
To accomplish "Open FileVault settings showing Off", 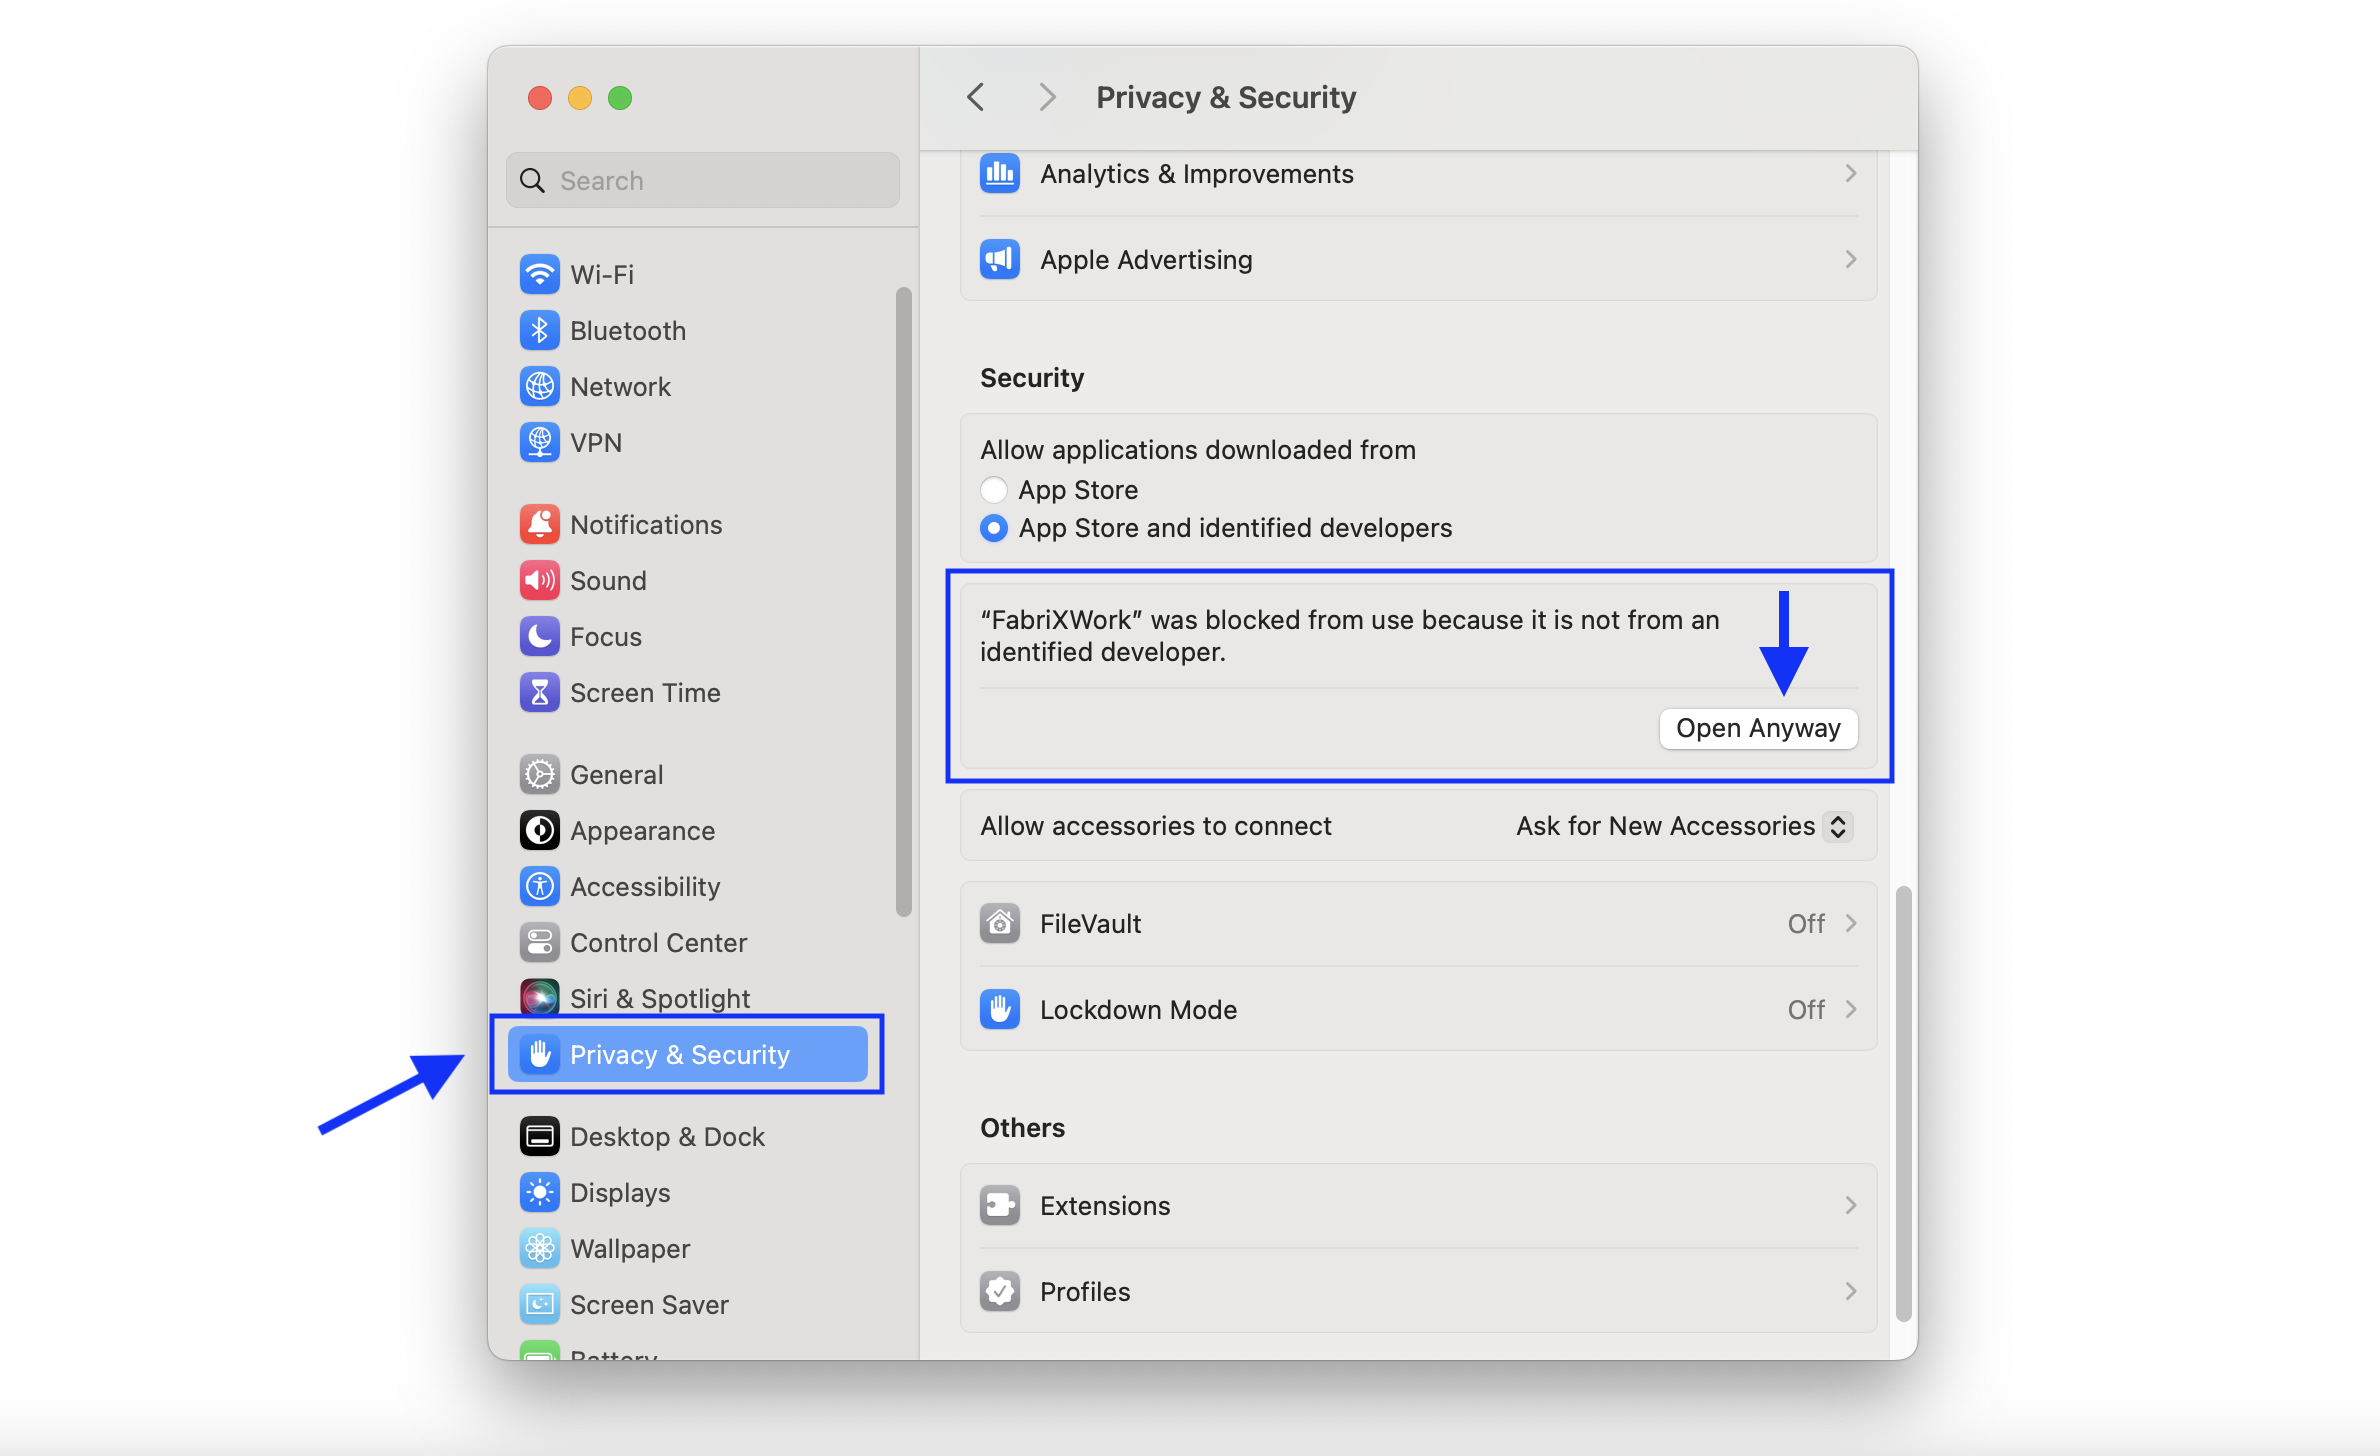I will click(x=1418, y=923).
